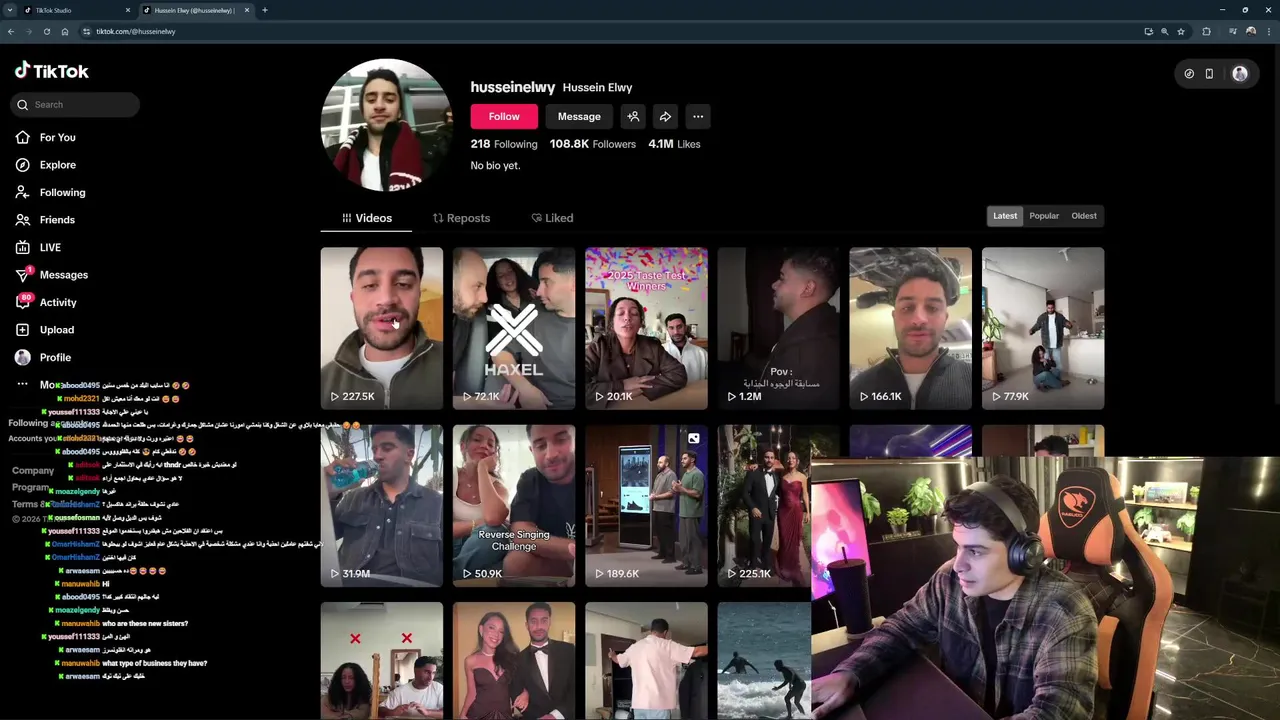Switch to the Videos tab
Image resolution: width=1280 pixels, height=720 pixels.
click(x=367, y=218)
